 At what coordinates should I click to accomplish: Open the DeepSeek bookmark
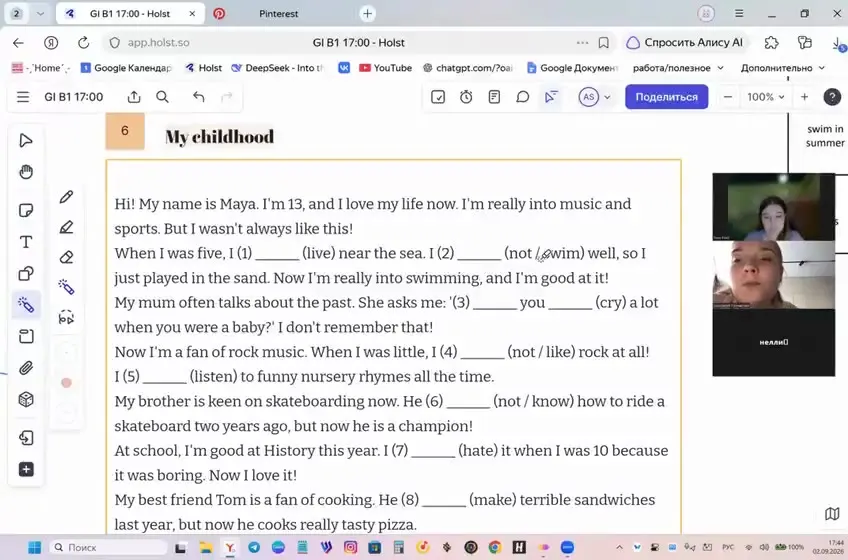pyautogui.click(x=277, y=68)
